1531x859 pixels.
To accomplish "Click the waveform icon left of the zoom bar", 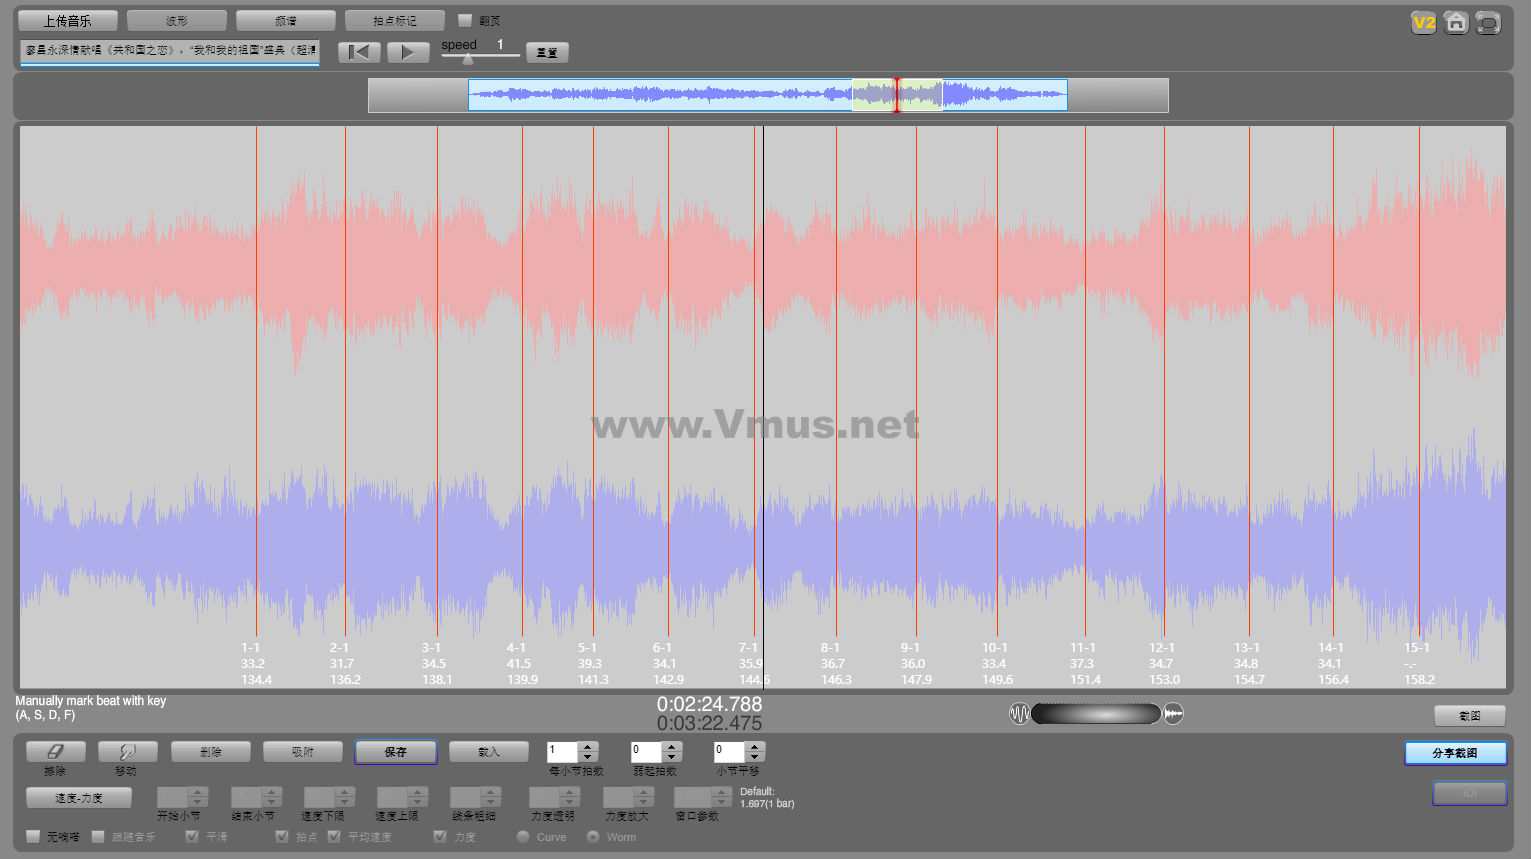I will point(1019,714).
